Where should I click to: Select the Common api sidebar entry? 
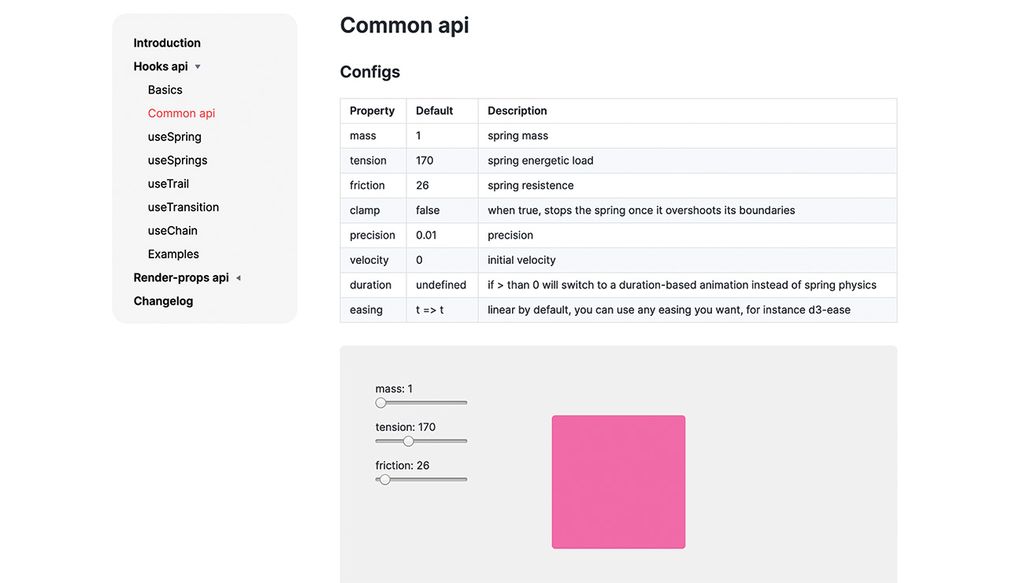[x=181, y=113]
